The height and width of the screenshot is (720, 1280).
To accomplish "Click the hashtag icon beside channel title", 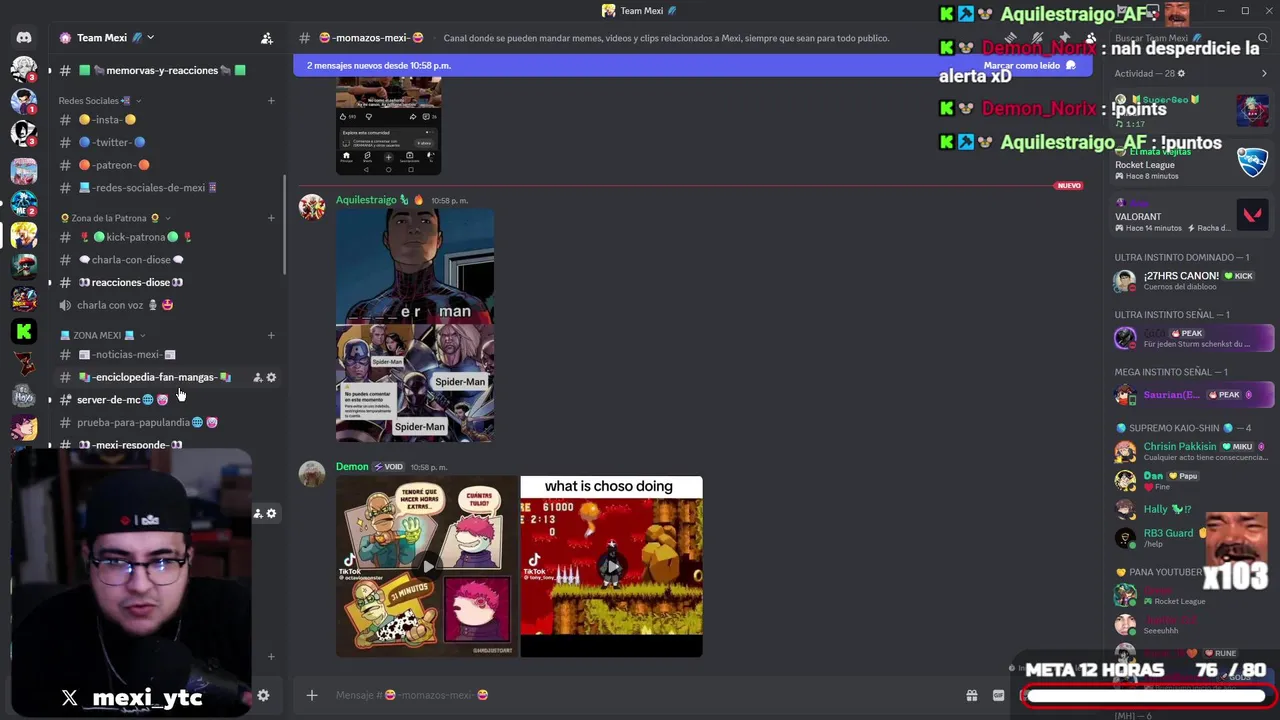I will (x=304, y=38).
